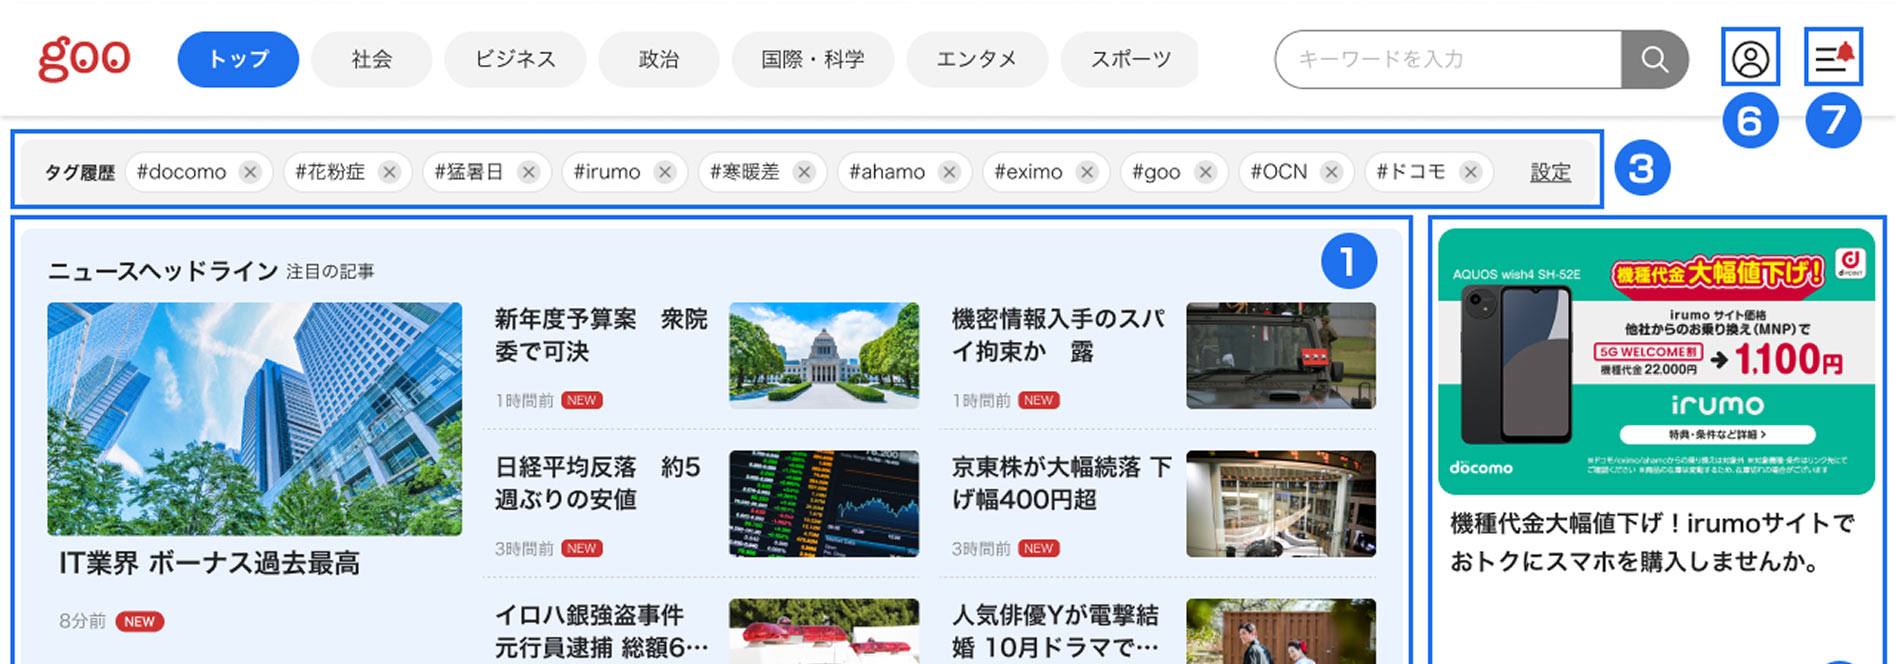
Task: Remove the #goo tag
Action: pyautogui.click(x=1206, y=172)
